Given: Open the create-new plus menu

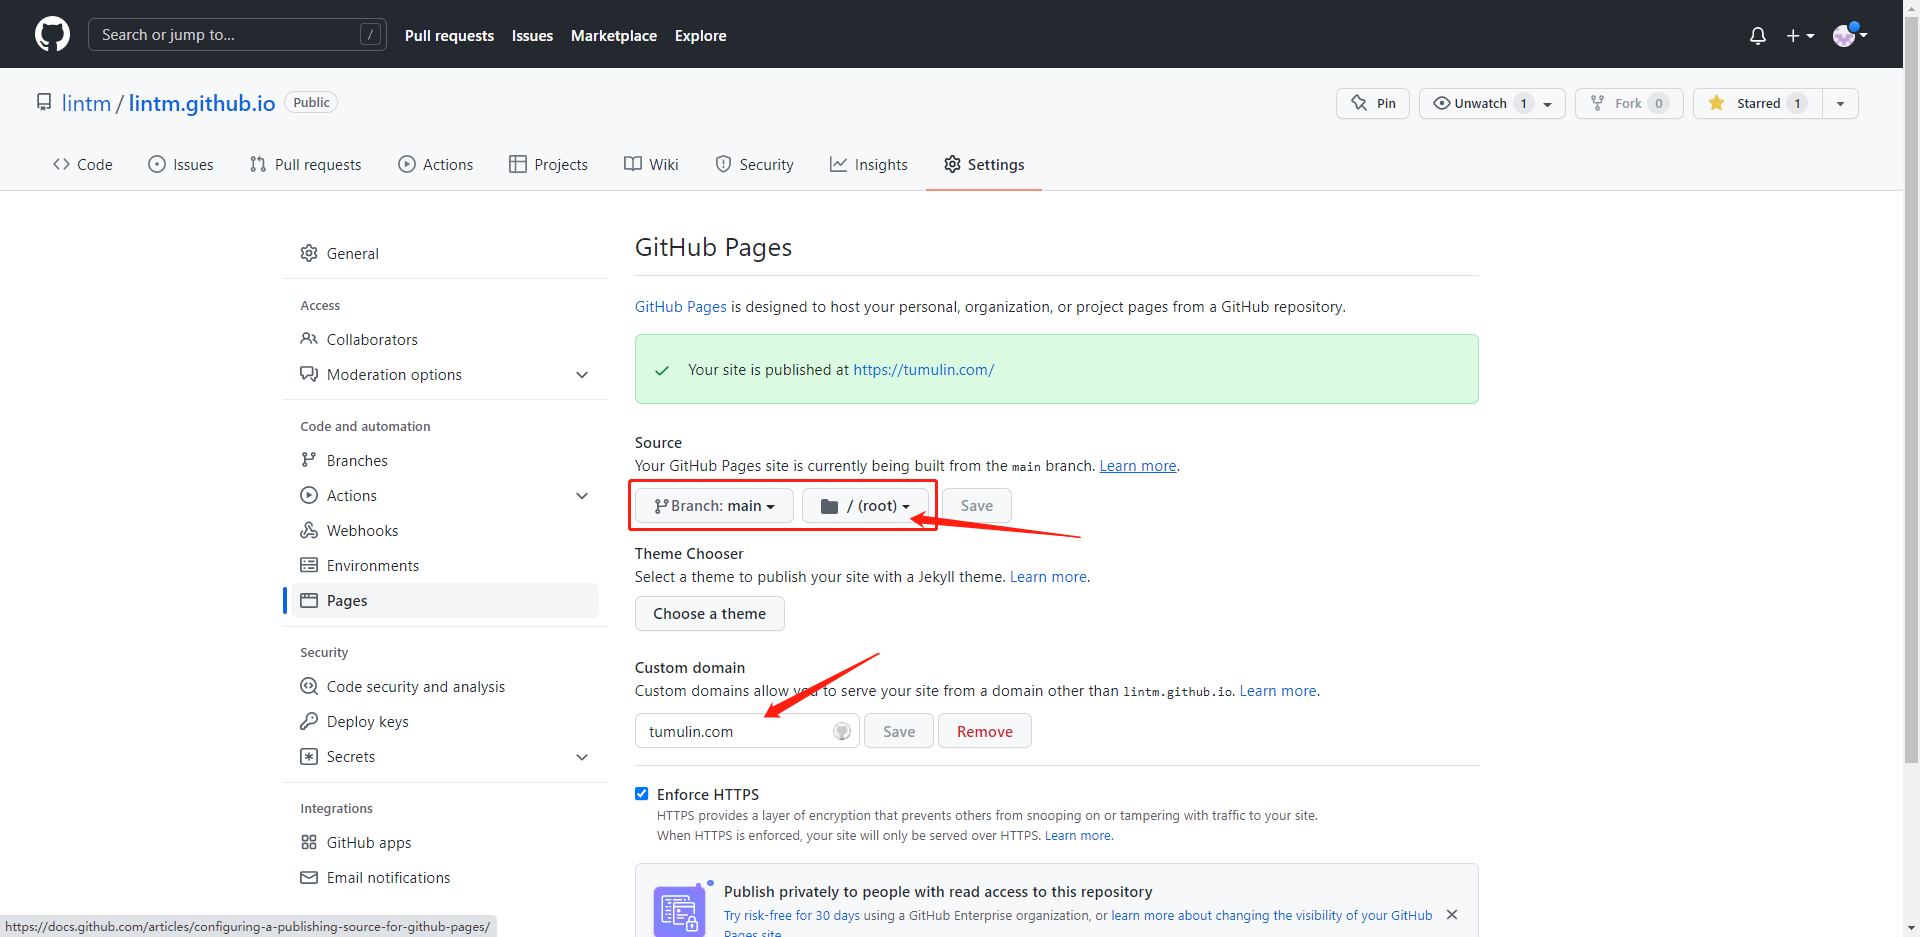Looking at the screenshot, I should point(1800,36).
